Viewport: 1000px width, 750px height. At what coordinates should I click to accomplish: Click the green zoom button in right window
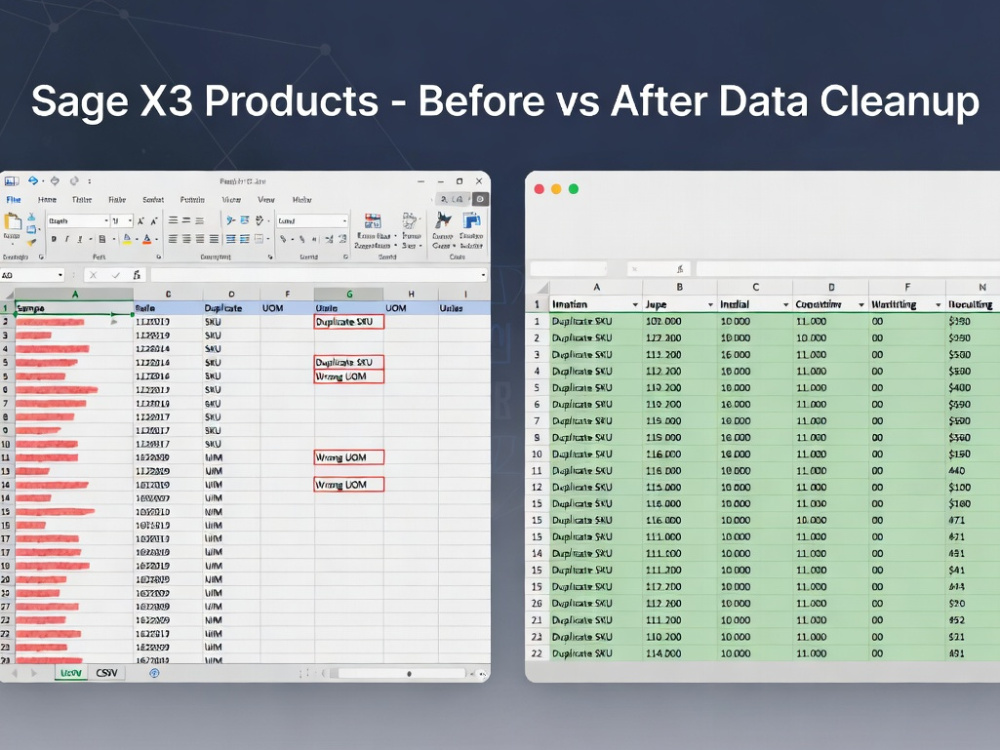[573, 189]
